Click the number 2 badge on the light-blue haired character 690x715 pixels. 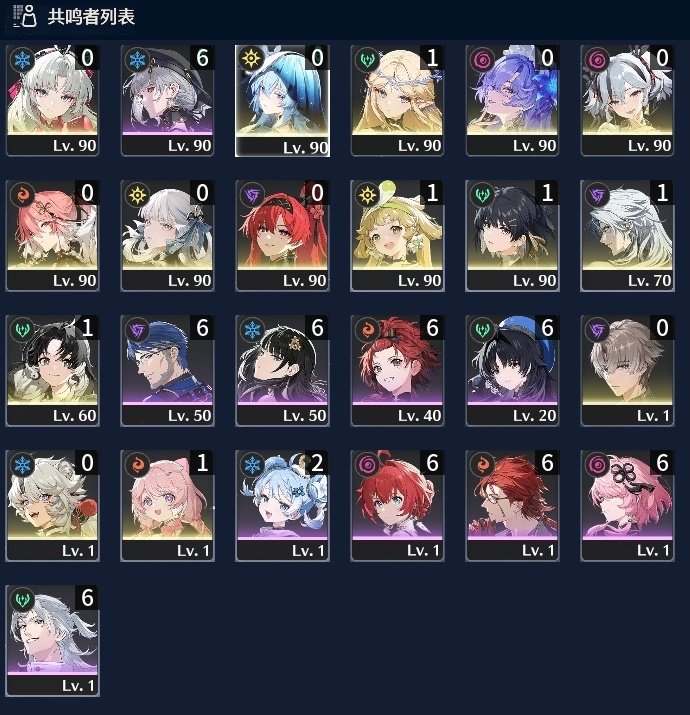point(317,463)
